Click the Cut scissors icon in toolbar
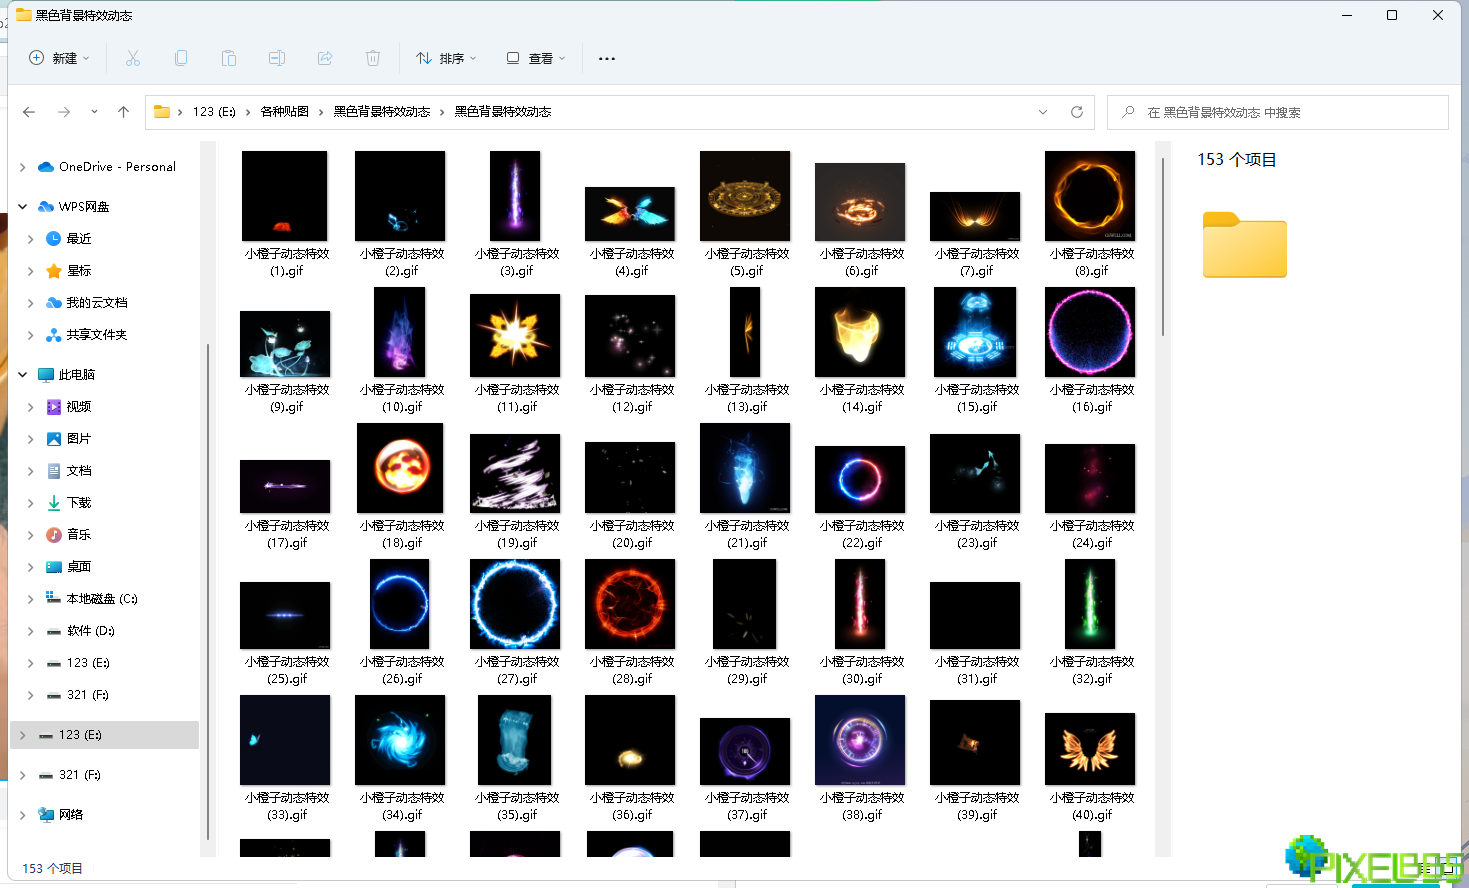 [x=133, y=58]
